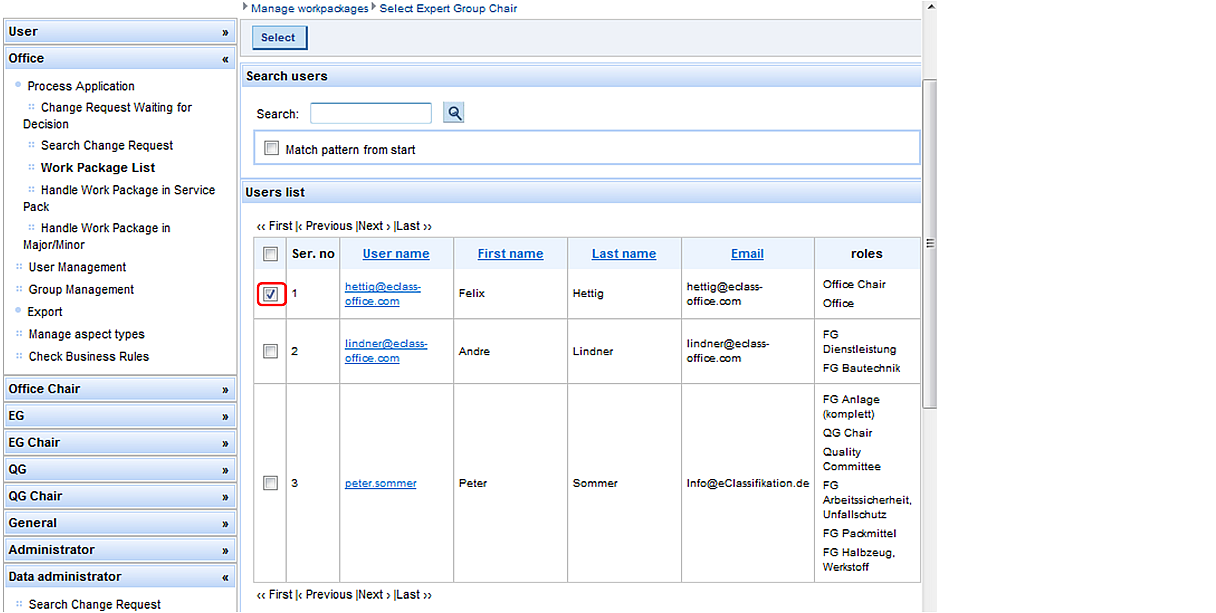Select the checkbox for Peter Sommer
The image size is (1216, 613).
coord(270,483)
